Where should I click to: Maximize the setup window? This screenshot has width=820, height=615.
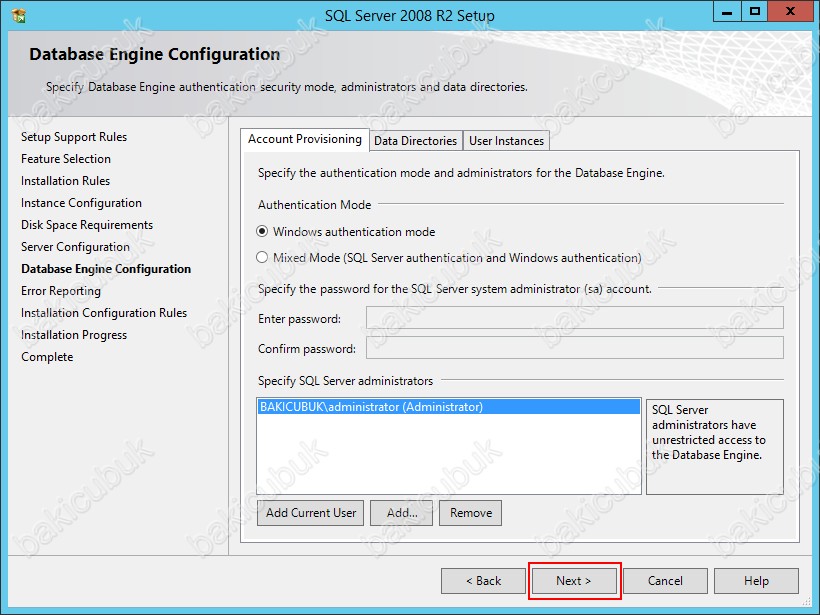click(755, 12)
